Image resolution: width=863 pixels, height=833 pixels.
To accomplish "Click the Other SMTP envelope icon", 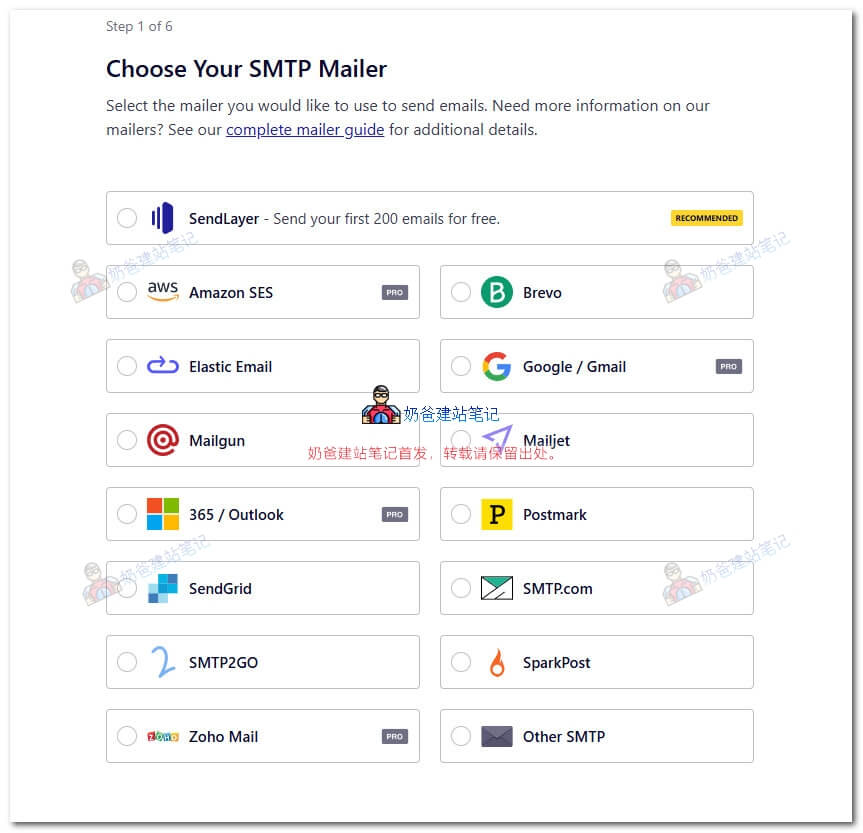I will coord(496,736).
